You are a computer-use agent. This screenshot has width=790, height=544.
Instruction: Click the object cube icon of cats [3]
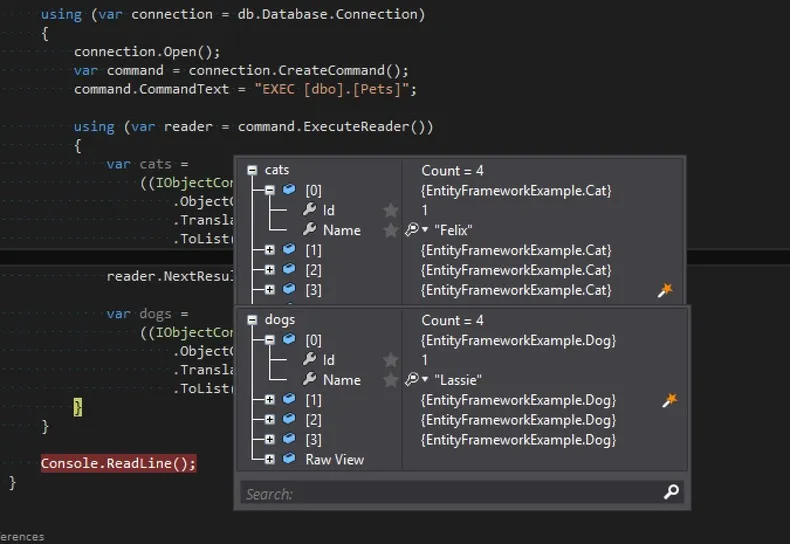(x=289, y=289)
